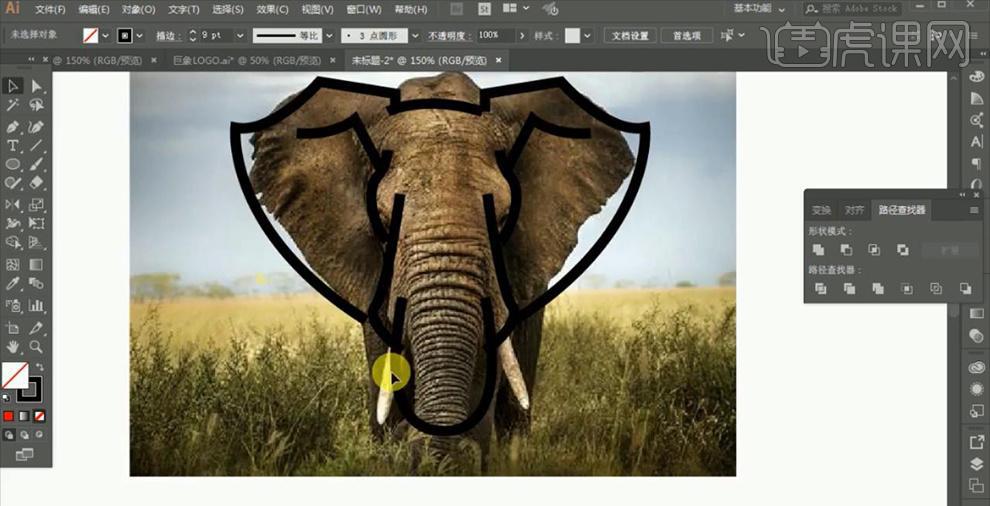
Task: Select the Pen tool
Action: point(13,126)
